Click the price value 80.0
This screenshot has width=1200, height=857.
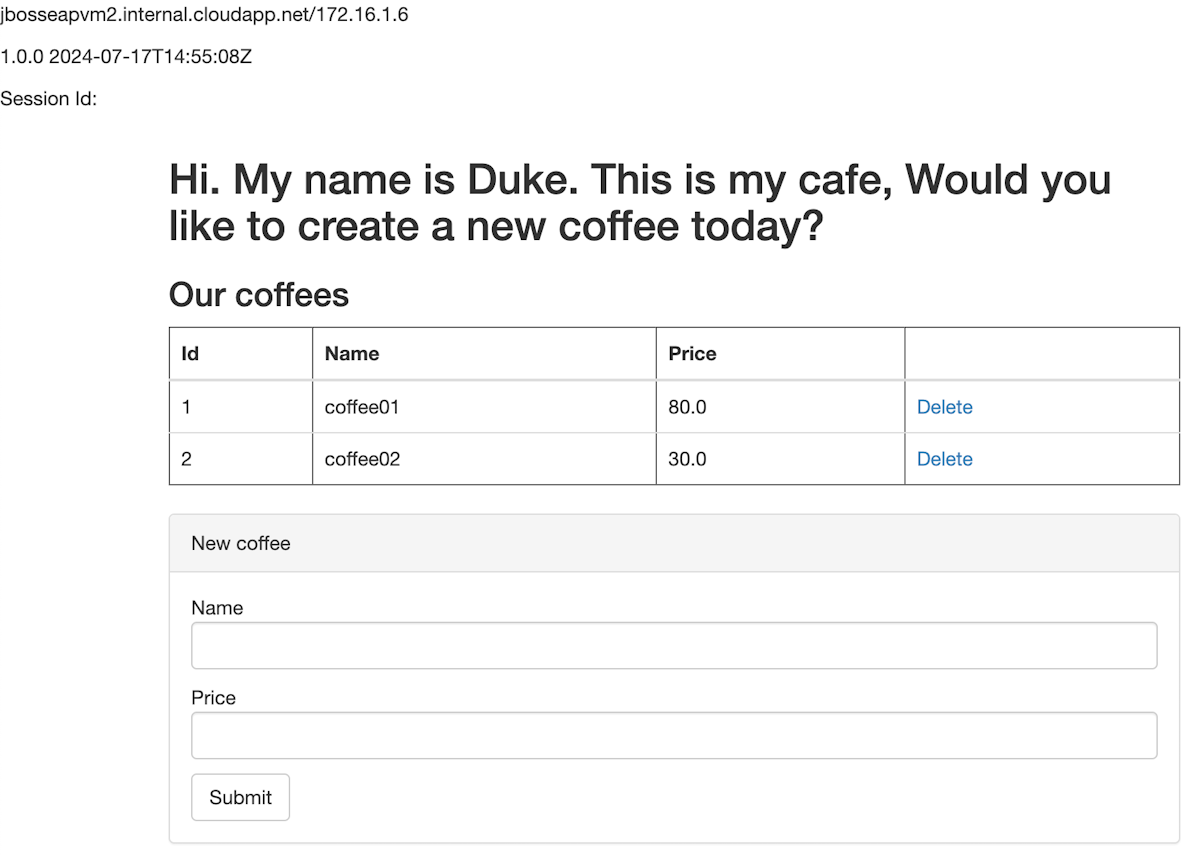[x=687, y=407]
